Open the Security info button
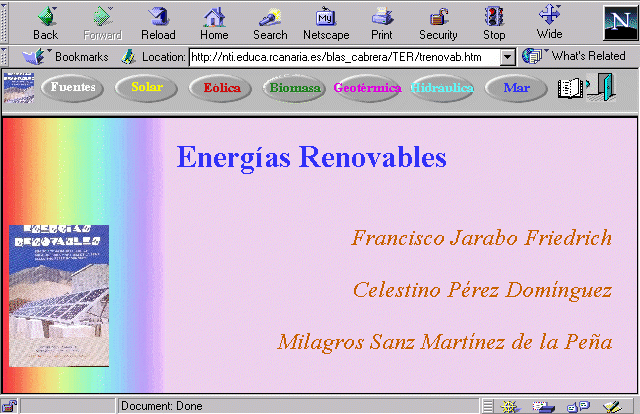The height and width of the screenshot is (414, 640). coord(438,22)
